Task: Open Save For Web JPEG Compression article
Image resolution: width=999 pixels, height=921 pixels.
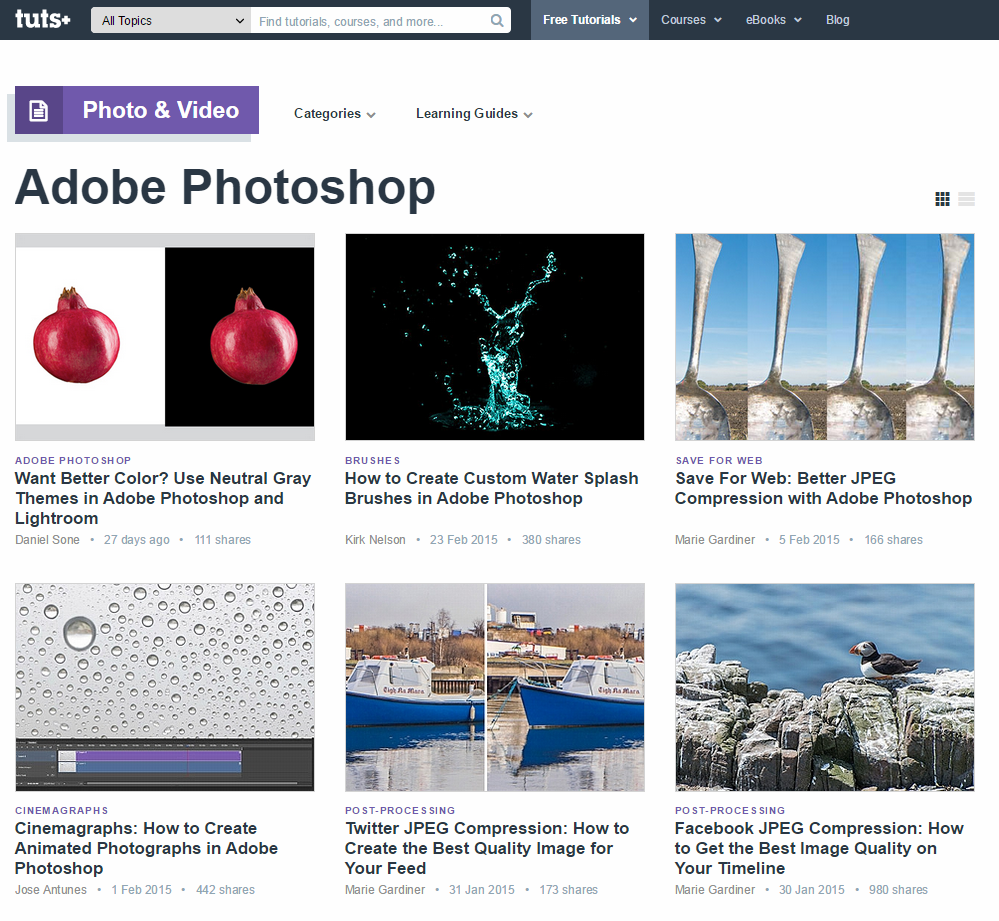Action: pos(823,488)
